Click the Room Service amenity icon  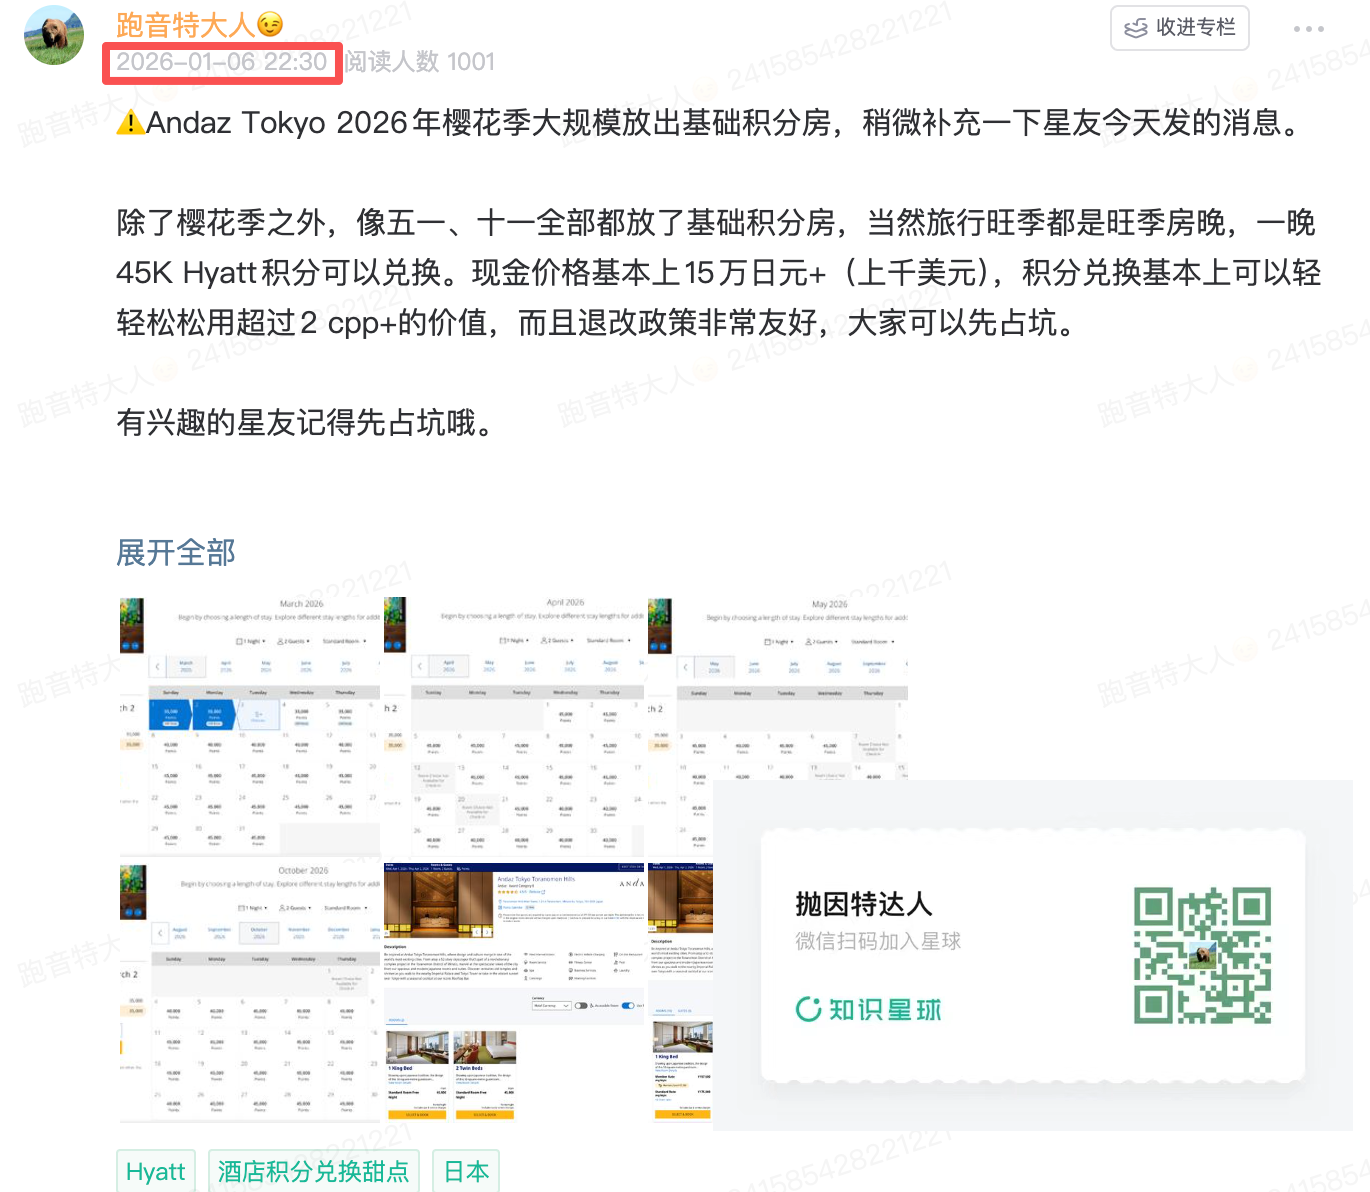[x=525, y=962]
